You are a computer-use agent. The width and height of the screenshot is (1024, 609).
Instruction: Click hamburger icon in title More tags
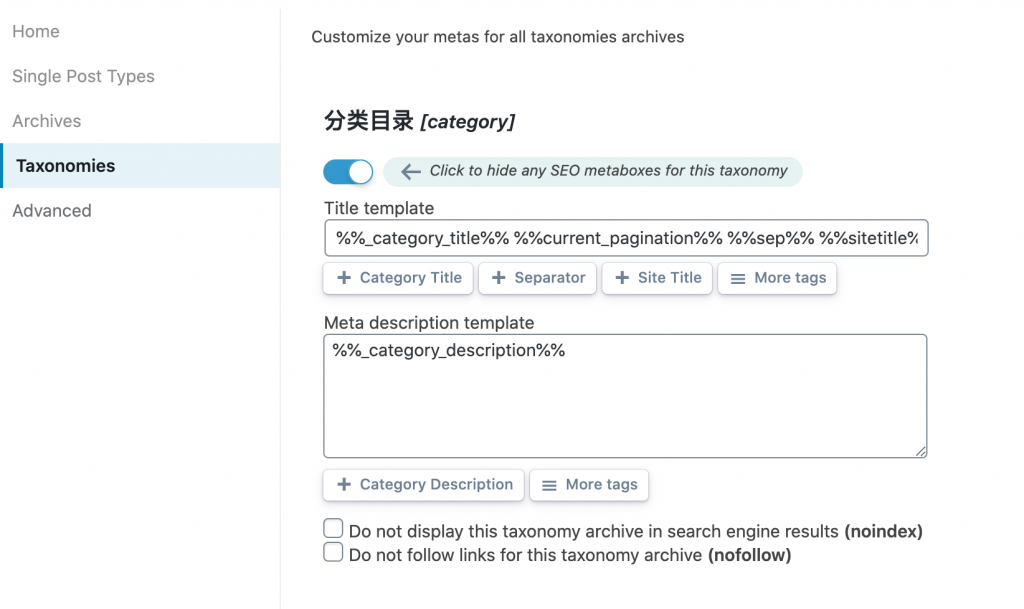pos(738,279)
